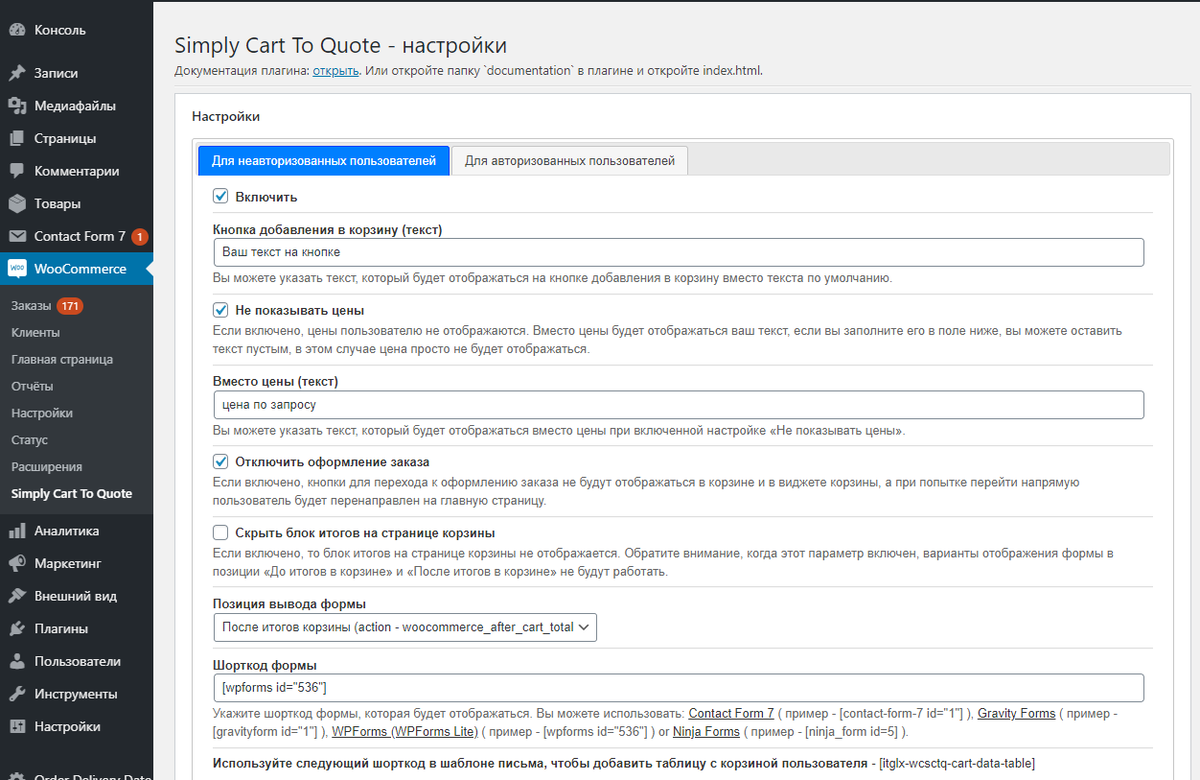This screenshot has width=1200, height=780.
Task: Click the Комментарии speech bubble icon
Action: click(x=17, y=171)
